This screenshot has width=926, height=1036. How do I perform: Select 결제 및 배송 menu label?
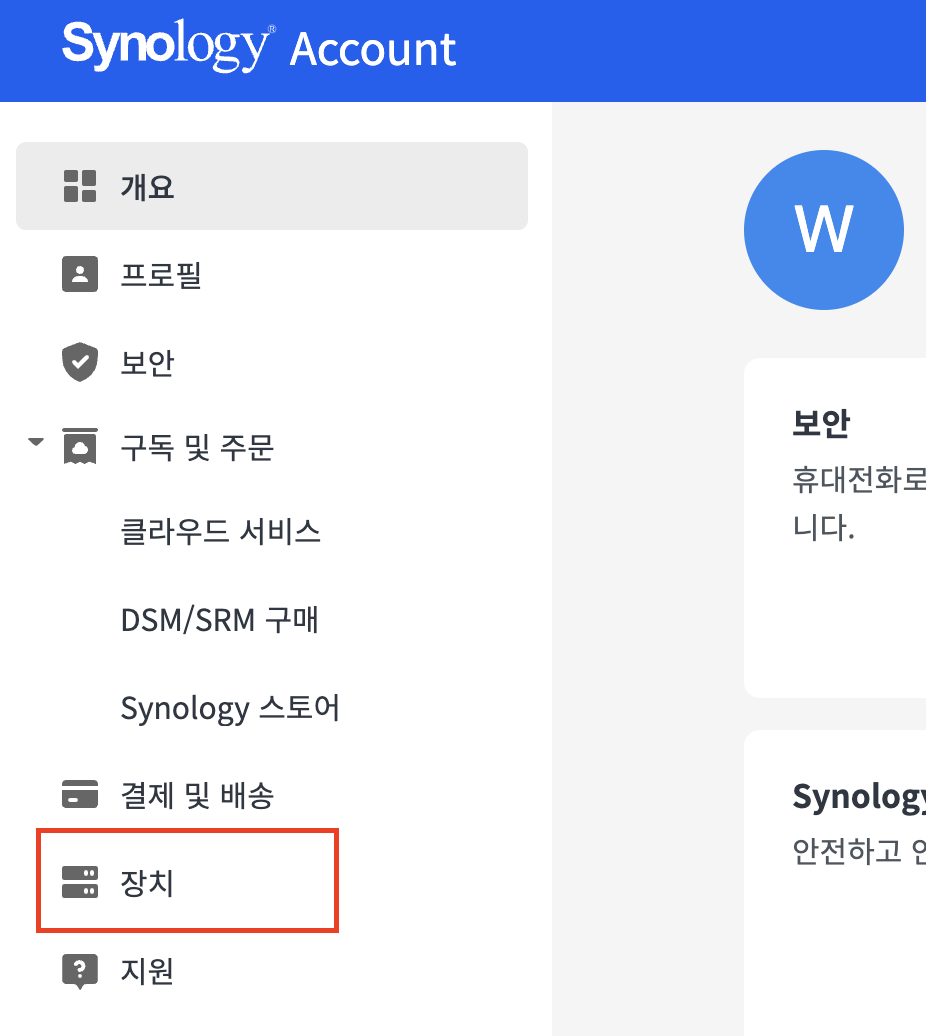coord(197,795)
